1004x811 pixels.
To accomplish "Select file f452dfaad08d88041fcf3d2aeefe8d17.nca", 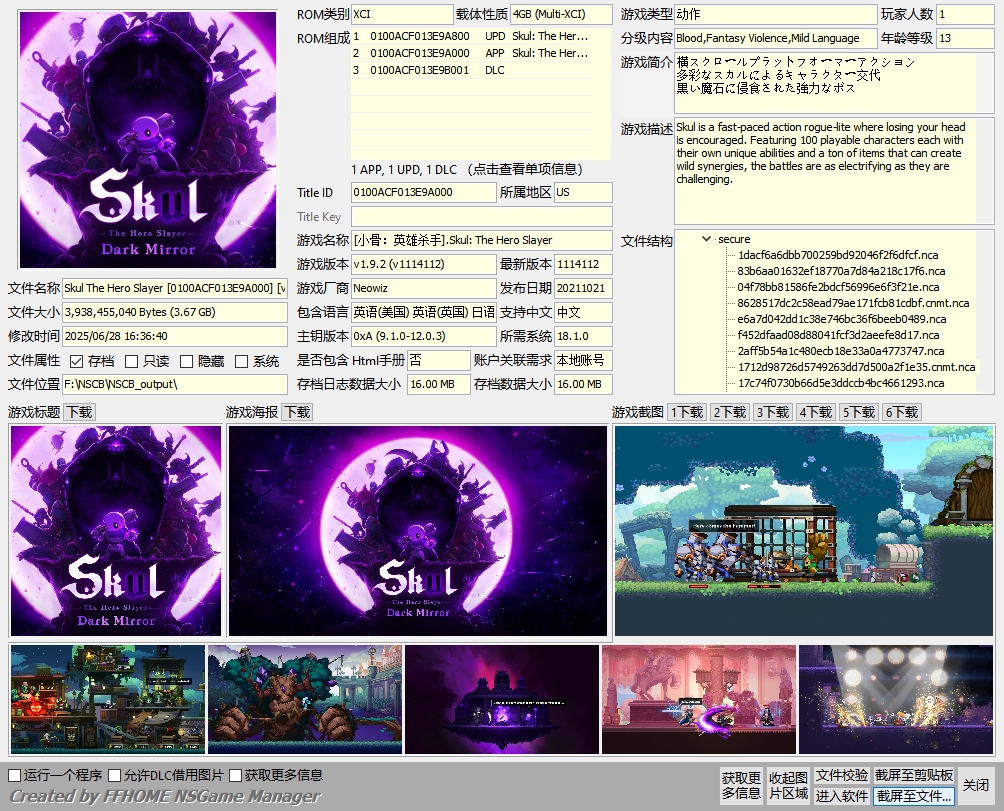I will click(838, 335).
